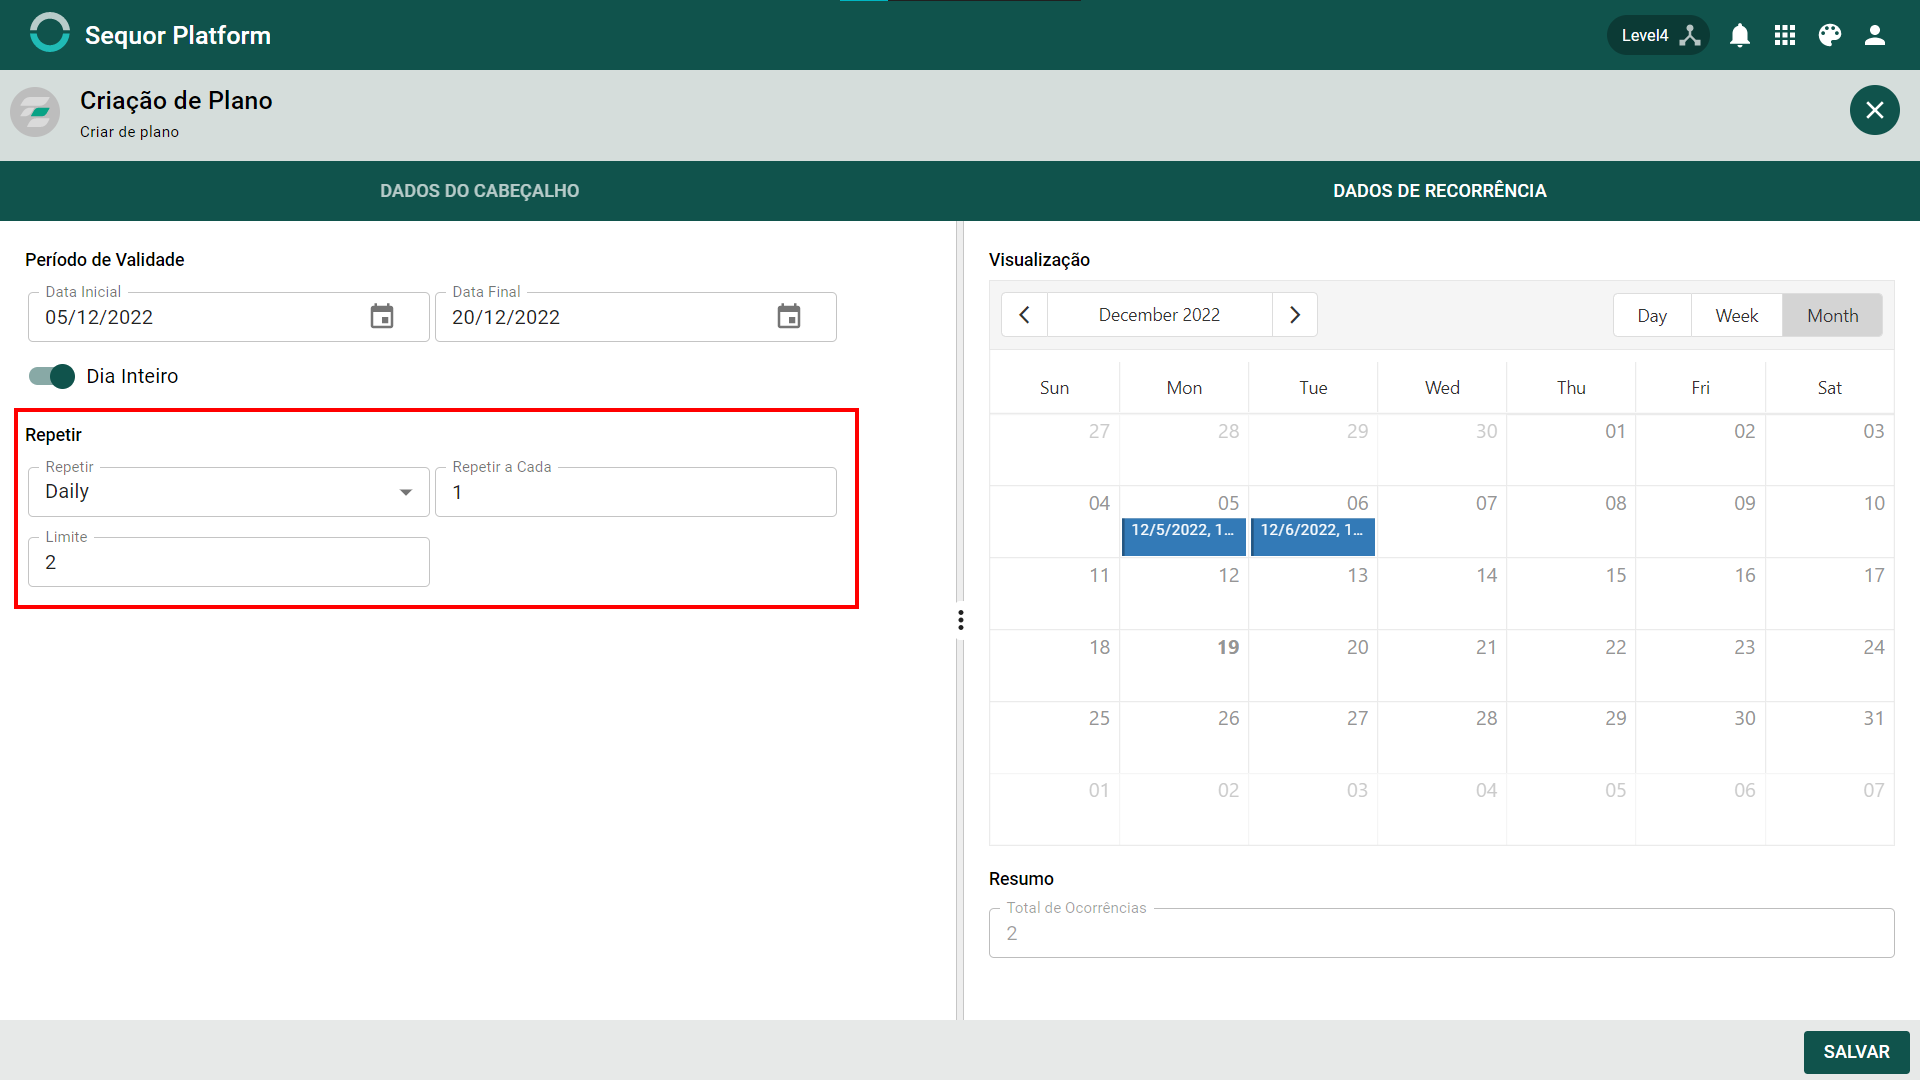Click the Sun column header

click(1054, 388)
